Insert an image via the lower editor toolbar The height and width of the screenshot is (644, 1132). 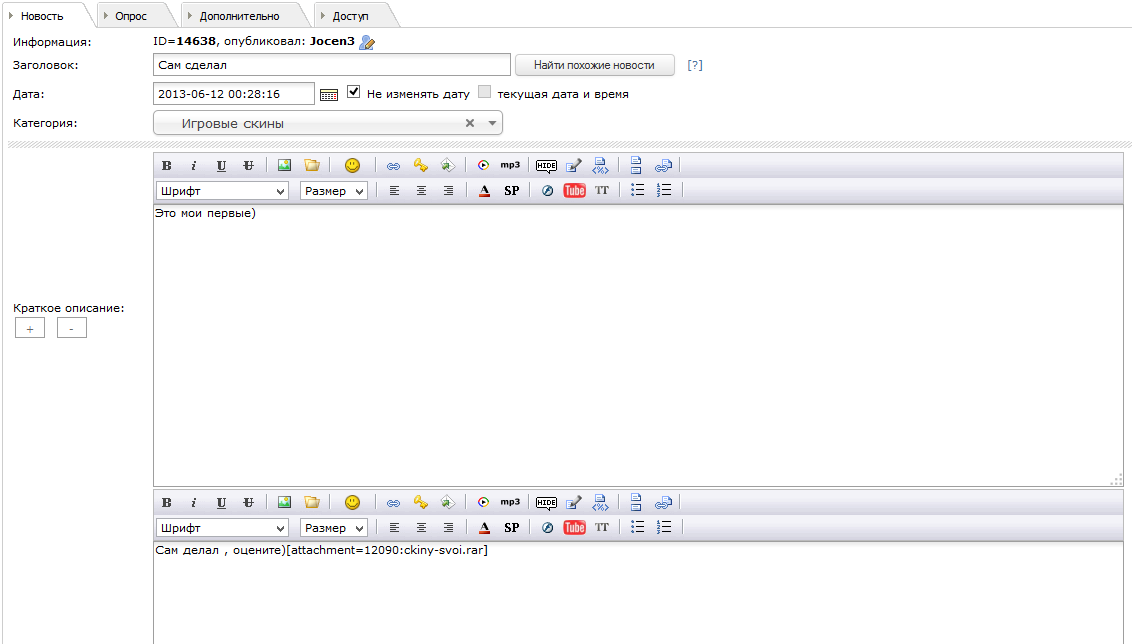tap(285, 503)
